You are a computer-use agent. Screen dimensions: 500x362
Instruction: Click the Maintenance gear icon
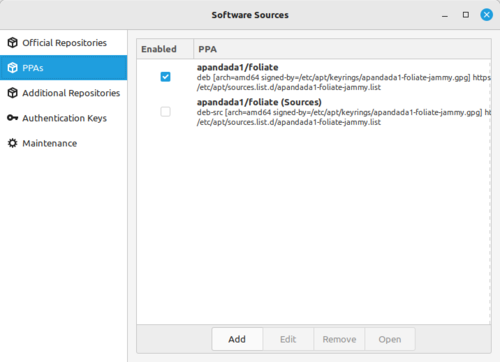[12, 143]
